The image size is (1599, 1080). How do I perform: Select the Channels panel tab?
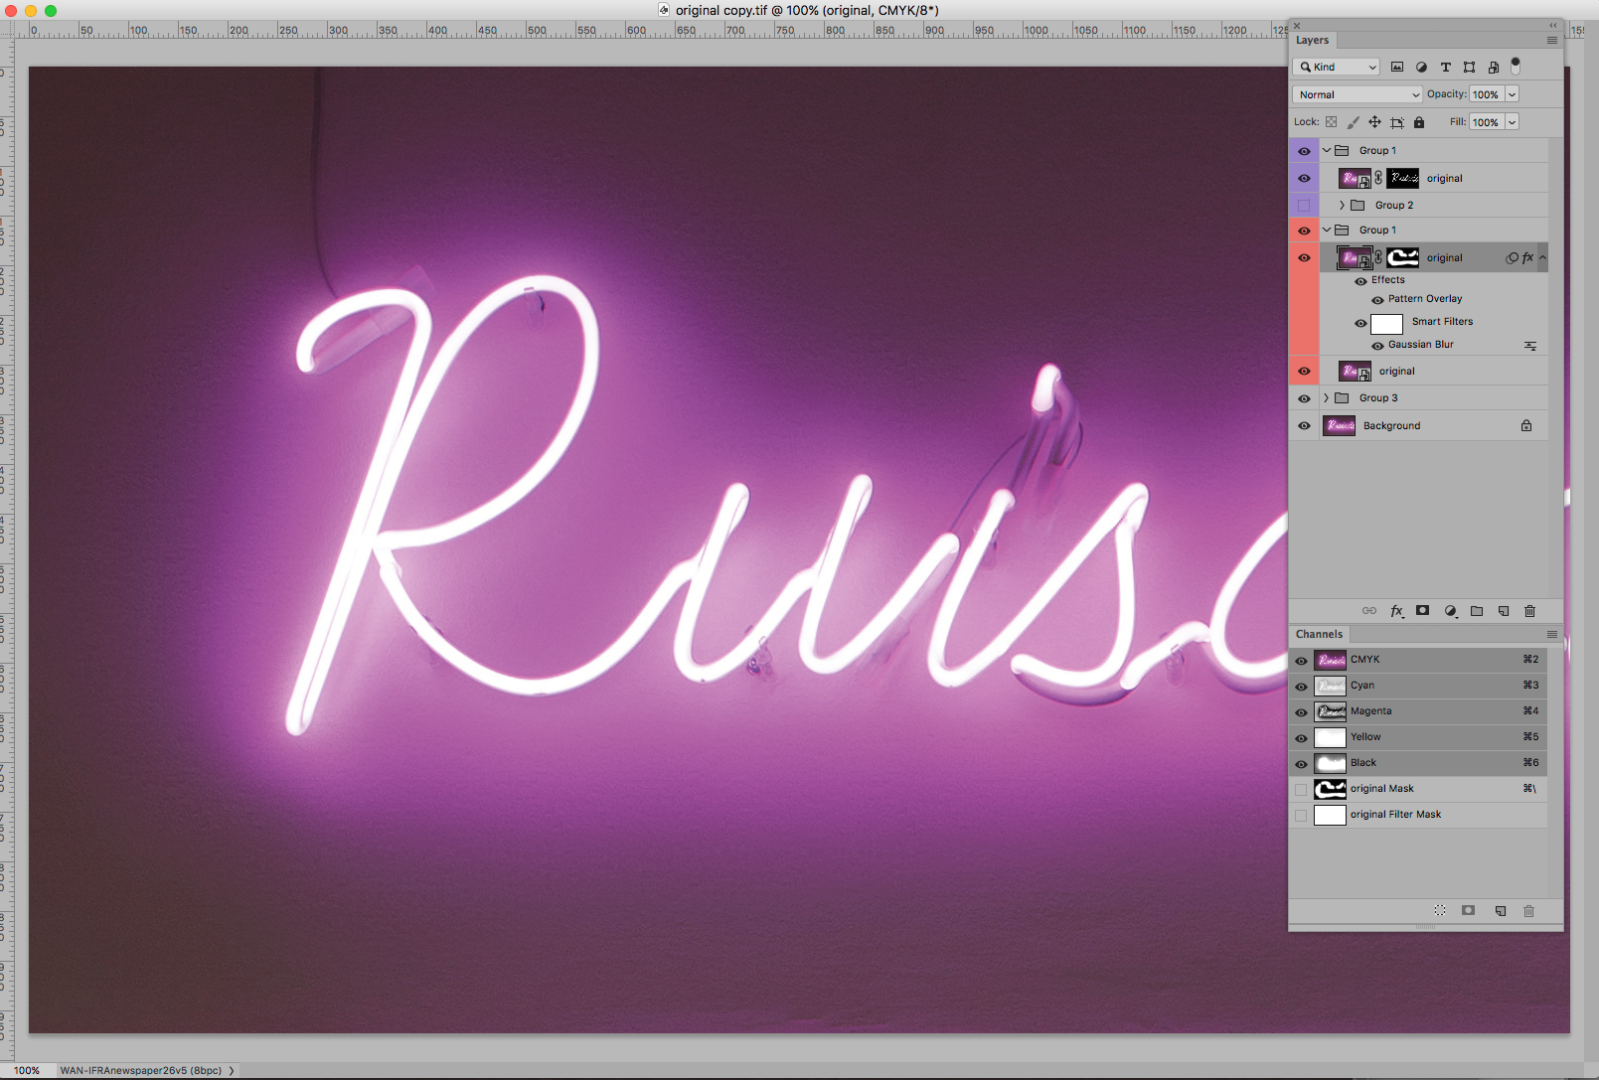pyautogui.click(x=1319, y=634)
